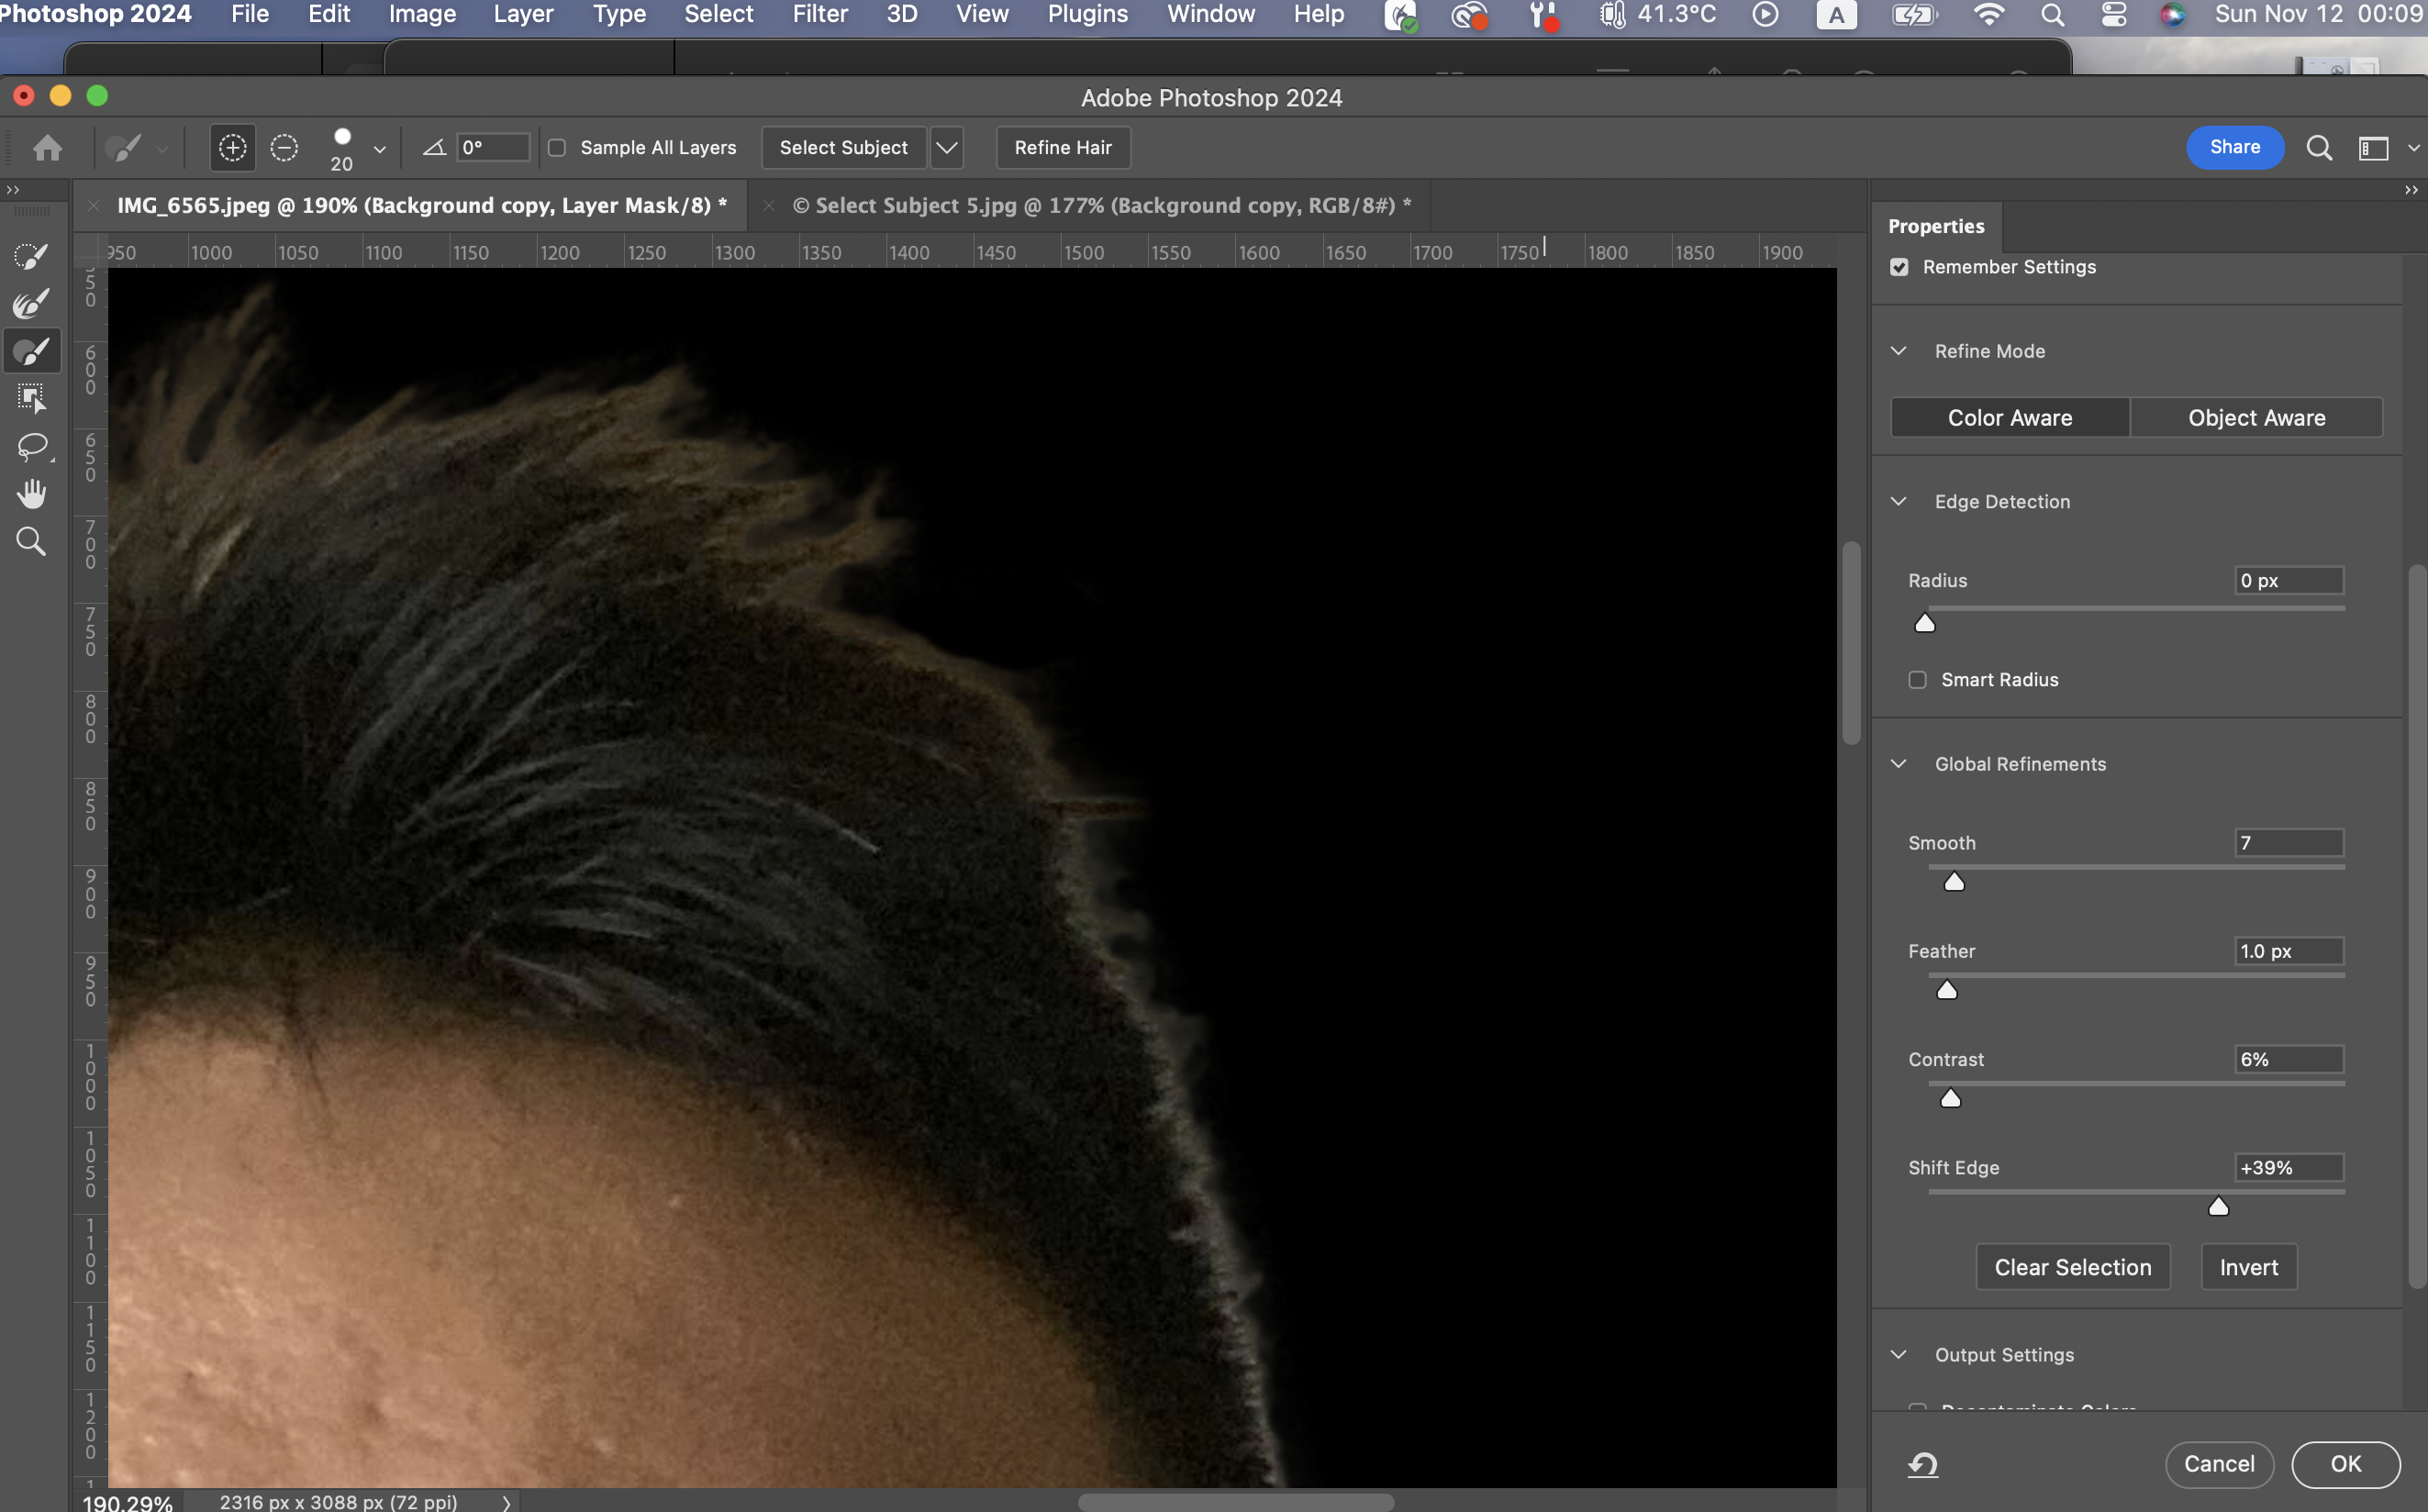2428x1512 pixels.
Task: Select the Lasso tool
Action: pyautogui.click(x=31, y=446)
